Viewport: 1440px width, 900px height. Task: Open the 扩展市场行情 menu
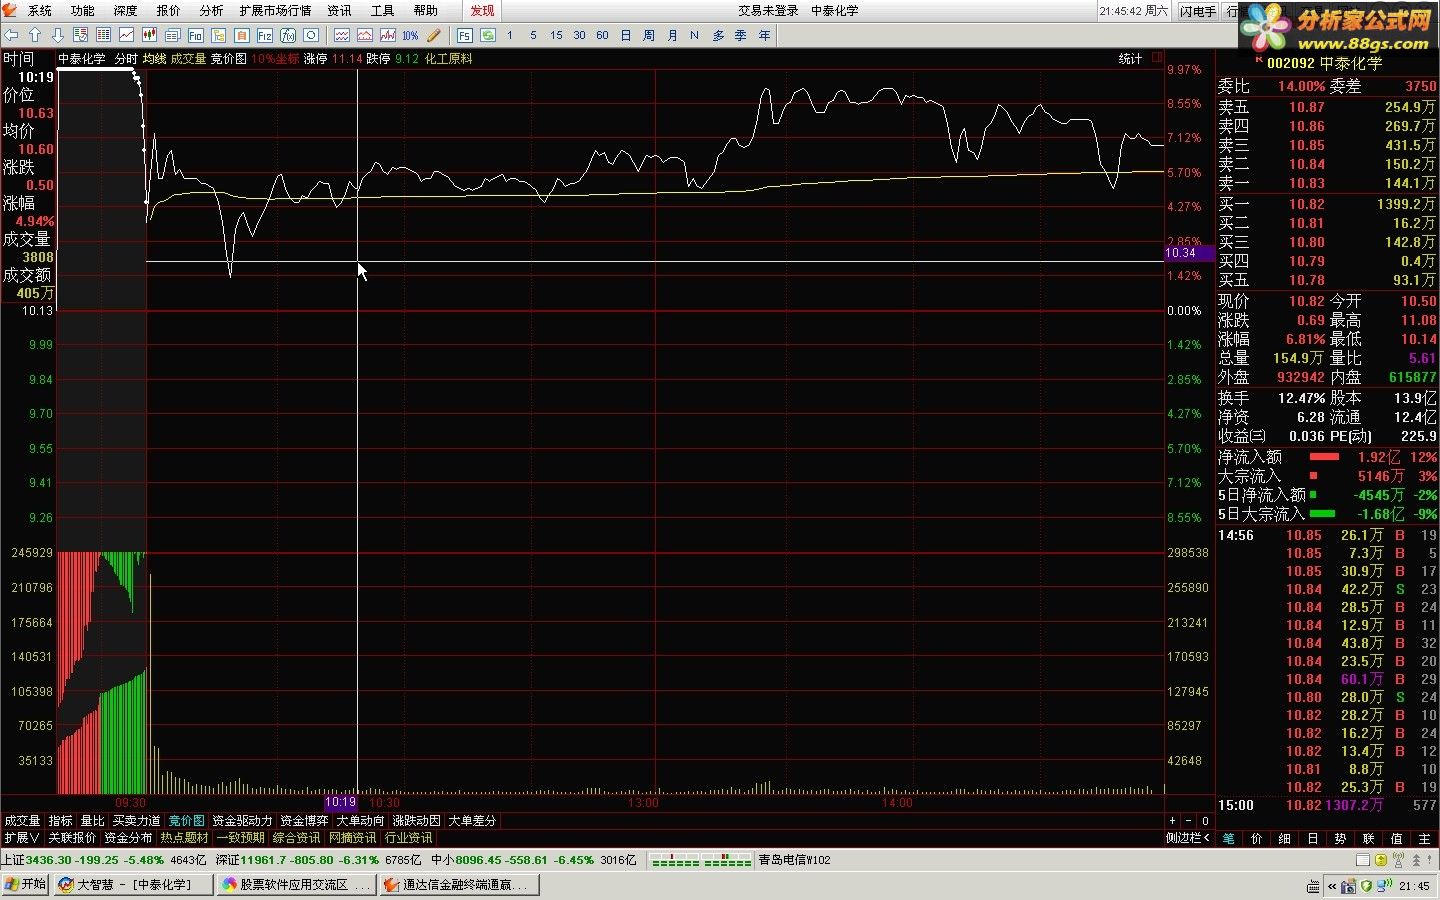coord(275,11)
